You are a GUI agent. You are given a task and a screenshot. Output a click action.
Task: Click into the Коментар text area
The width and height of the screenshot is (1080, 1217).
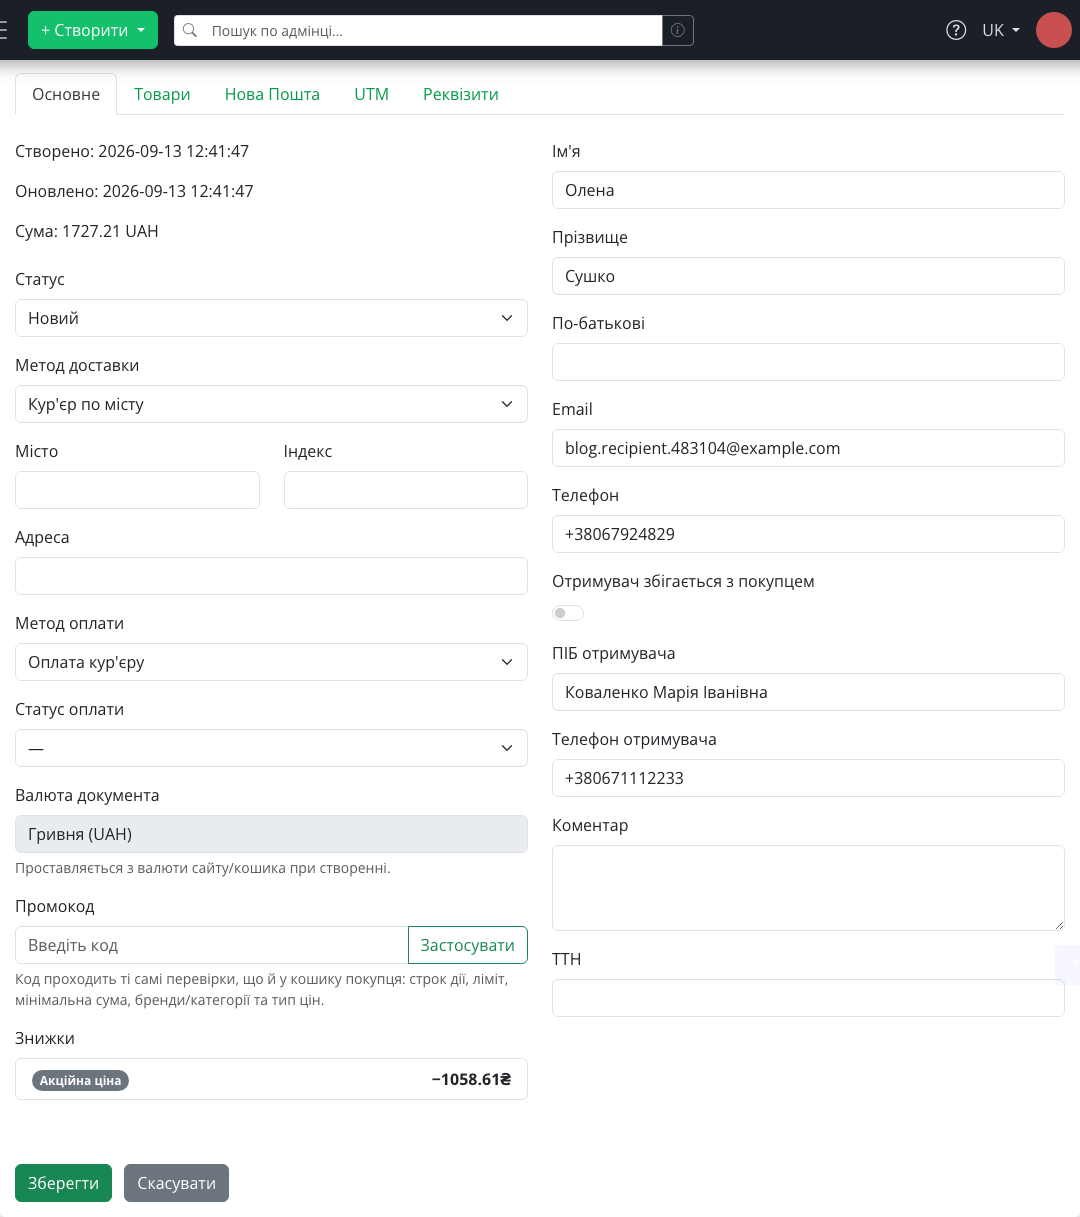click(808, 888)
